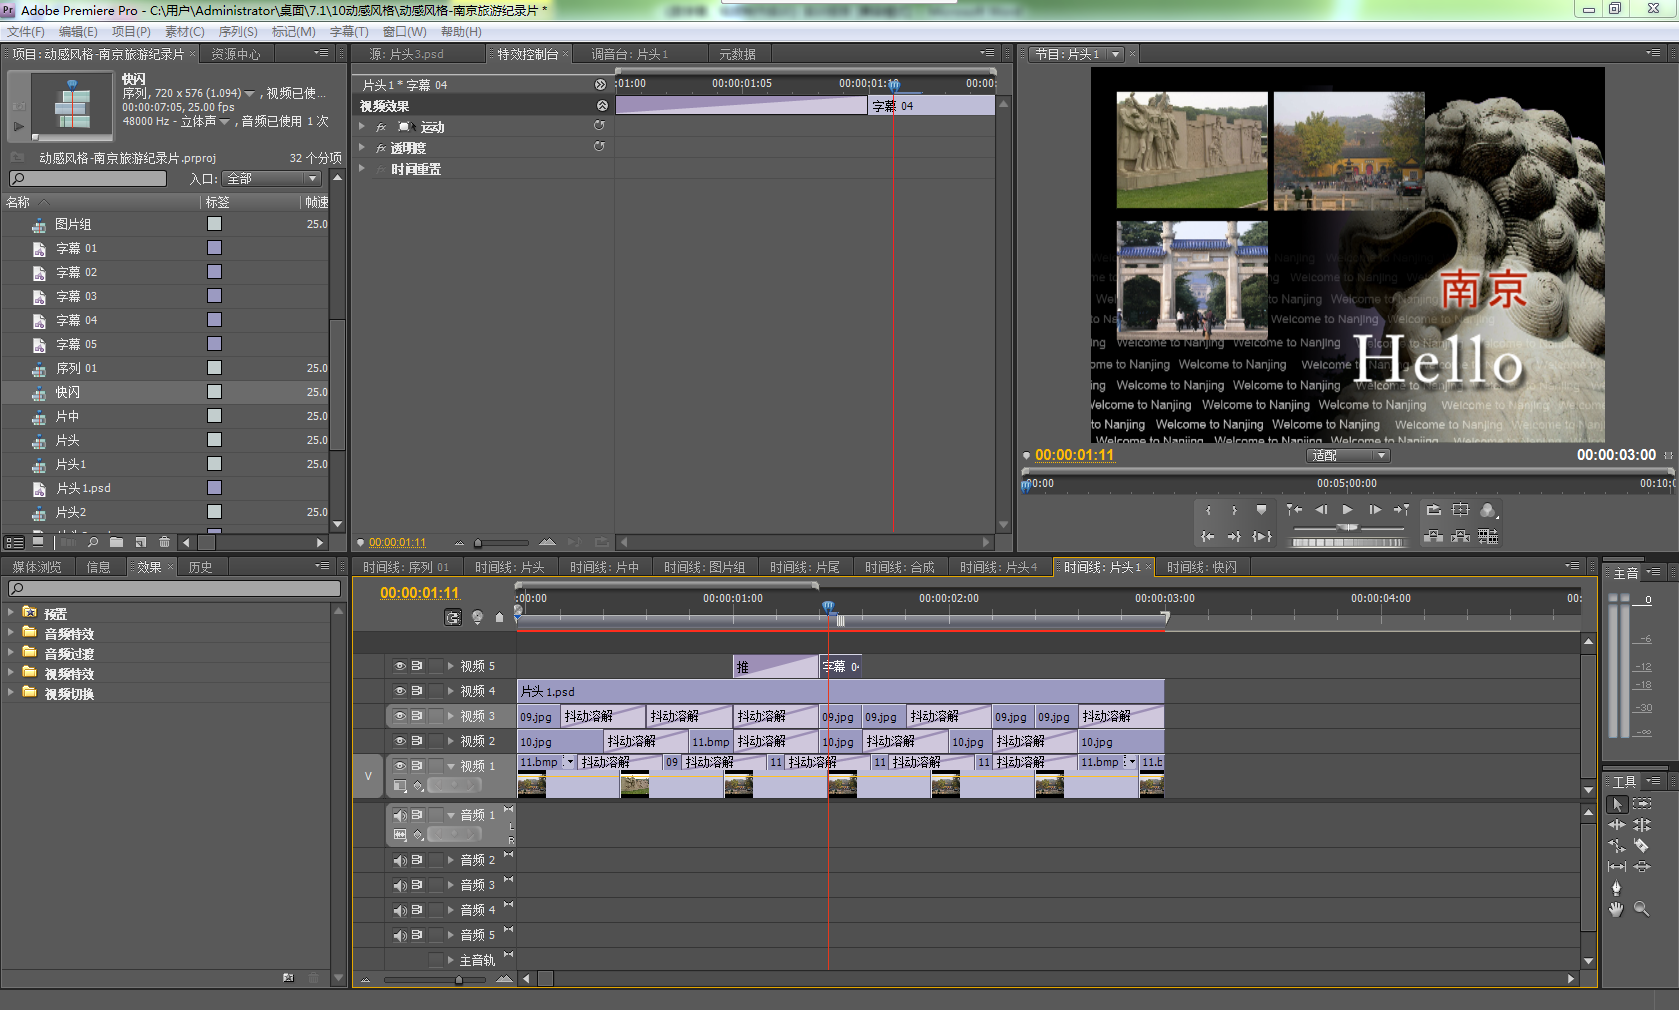Expand the 运动 effect properties
Image resolution: width=1679 pixels, height=1010 pixels.
pos(362,127)
